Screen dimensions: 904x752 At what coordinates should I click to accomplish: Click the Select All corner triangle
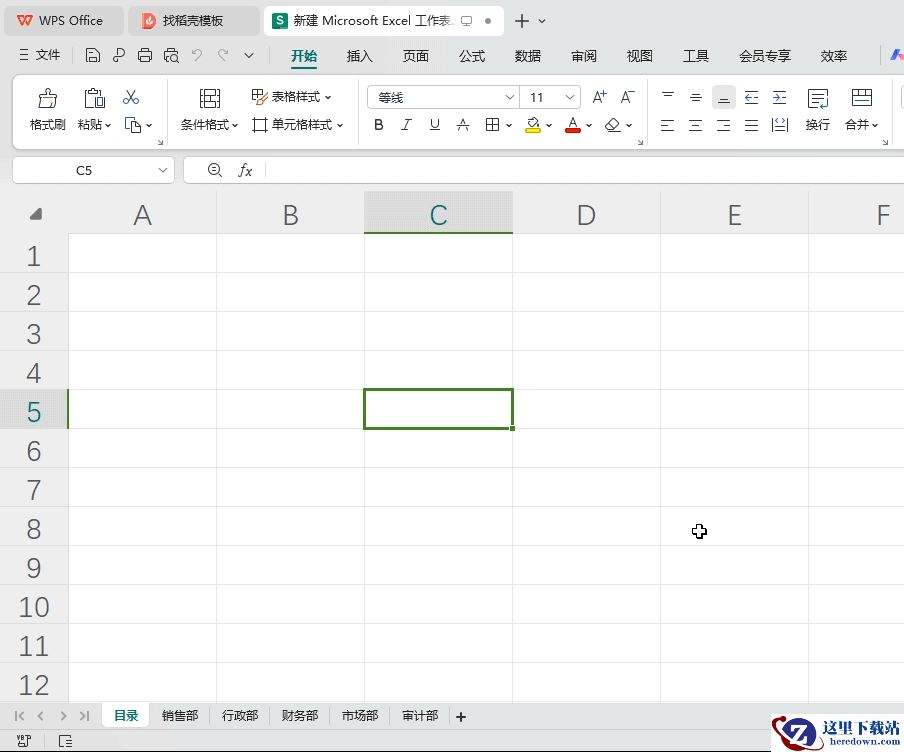(36, 215)
